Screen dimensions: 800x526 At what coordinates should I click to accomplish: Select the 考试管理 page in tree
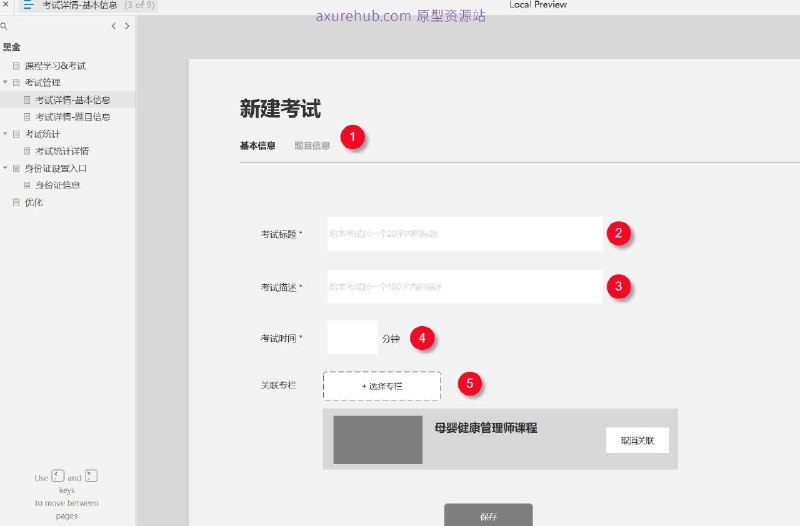click(x=42, y=83)
